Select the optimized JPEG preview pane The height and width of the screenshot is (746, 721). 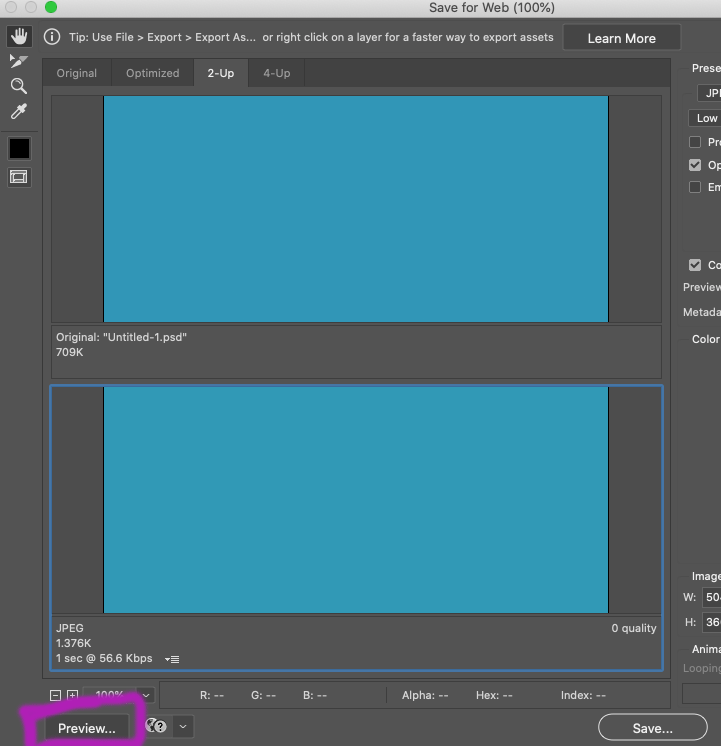pyautogui.click(x=356, y=500)
